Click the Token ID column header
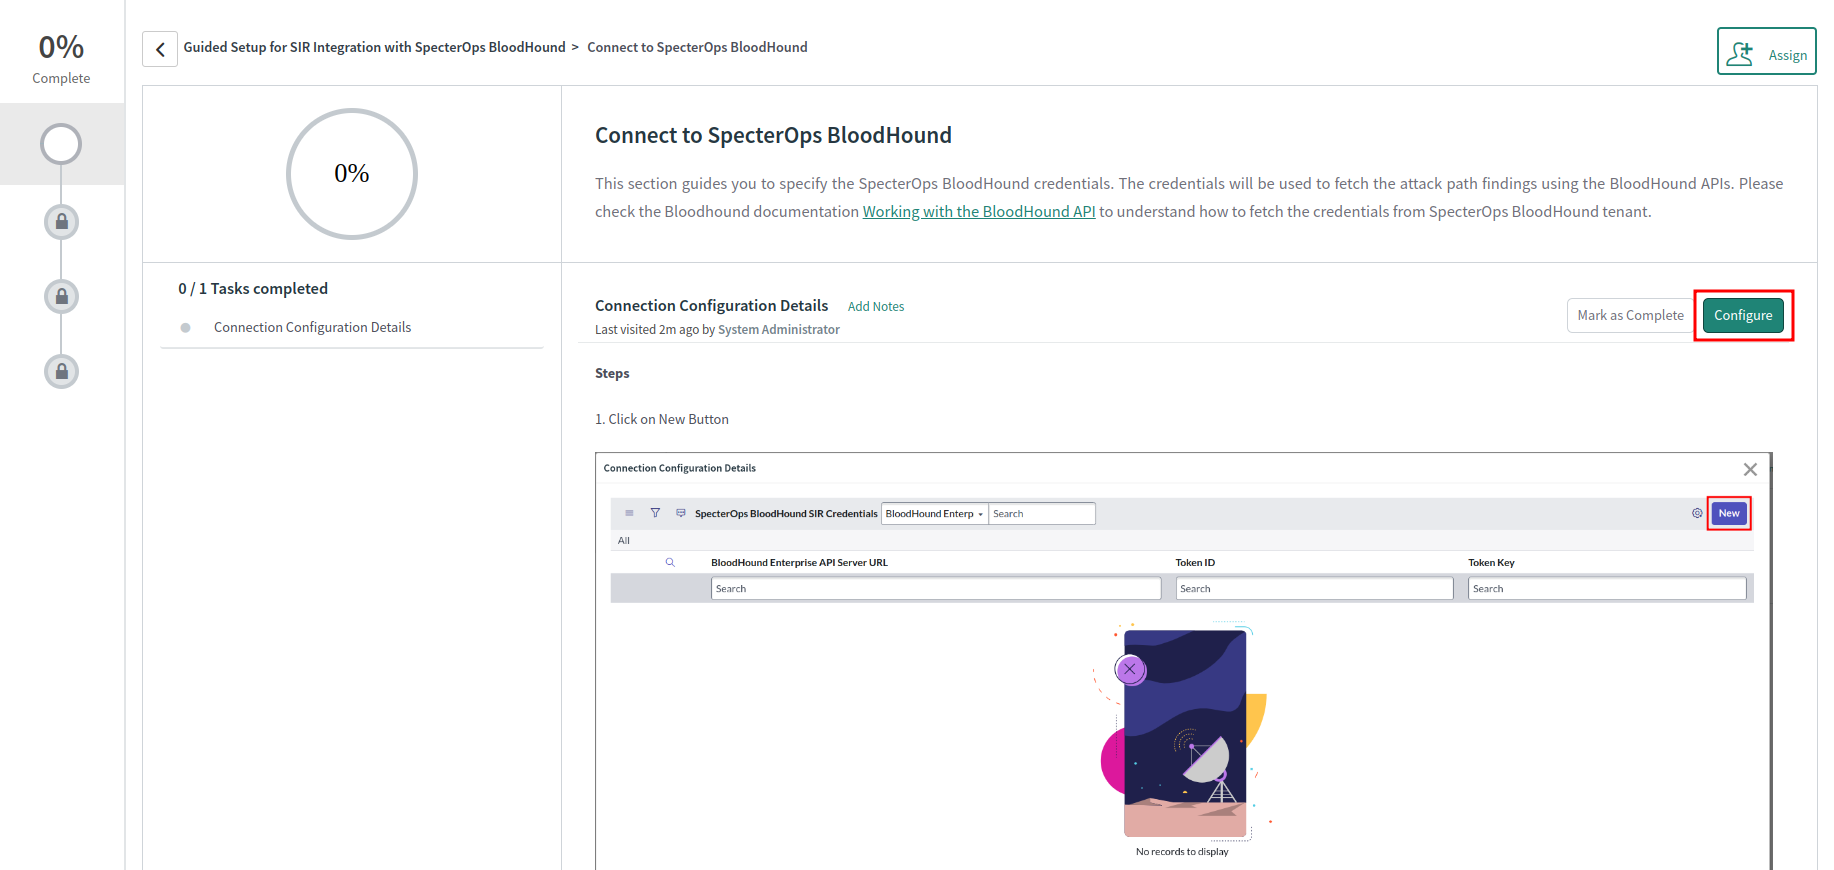Screen dimensions: 1834x870 [1195, 563]
